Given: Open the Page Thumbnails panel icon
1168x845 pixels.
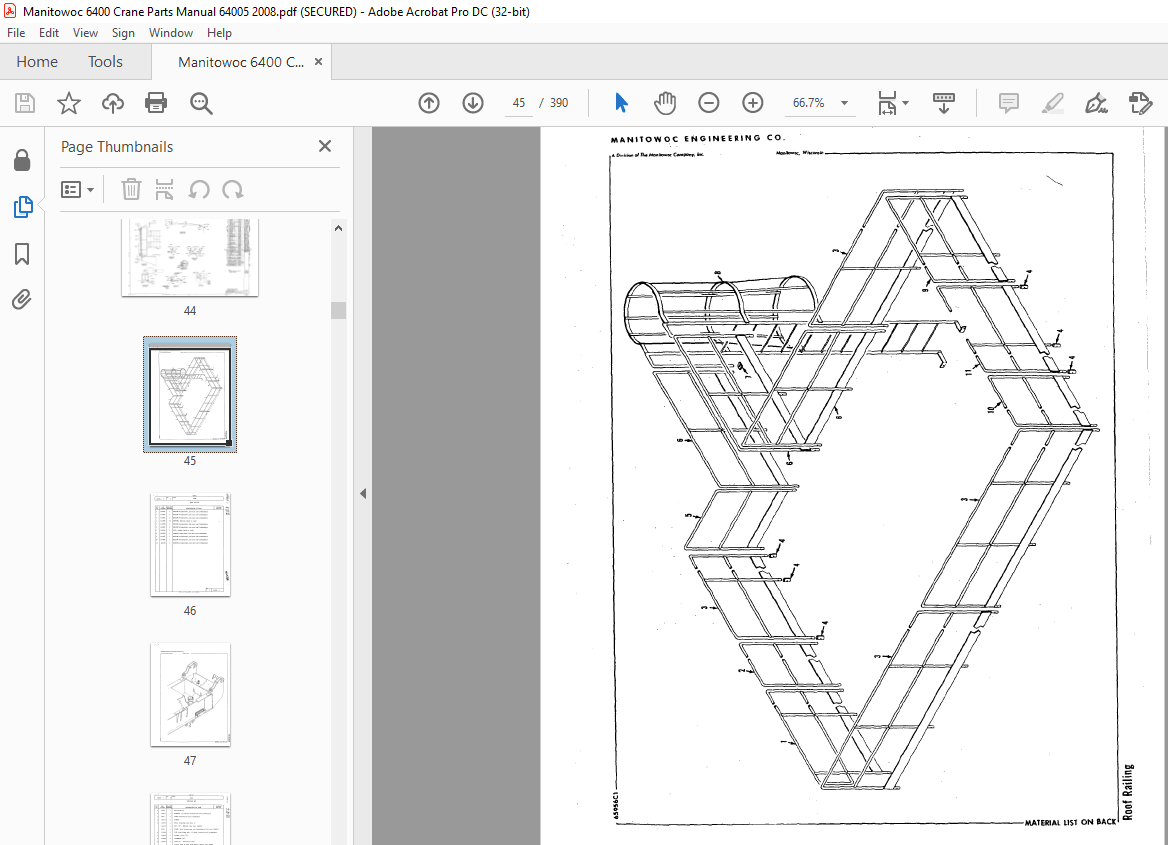Looking at the screenshot, I should [x=22, y=207].
